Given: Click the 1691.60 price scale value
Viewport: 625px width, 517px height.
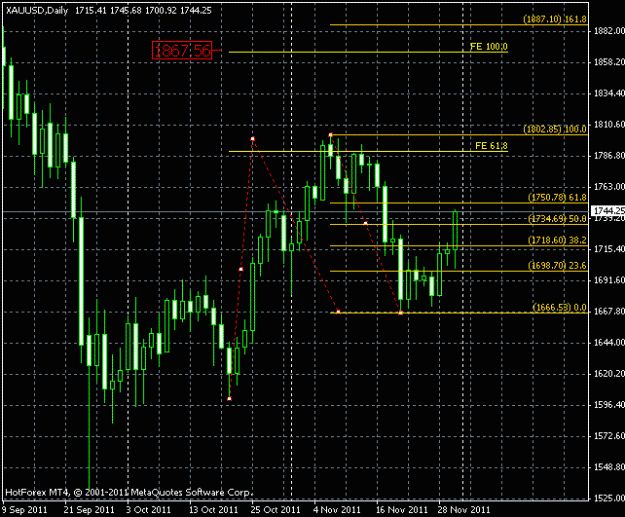Looking at the screenshot, I should coord(609,281).
